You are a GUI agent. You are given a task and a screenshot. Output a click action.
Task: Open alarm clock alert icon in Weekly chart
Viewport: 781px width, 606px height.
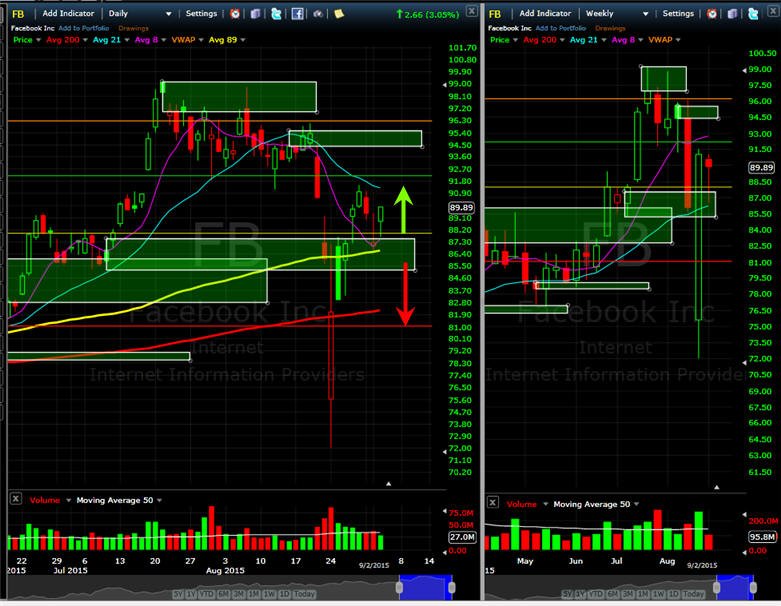712,14
